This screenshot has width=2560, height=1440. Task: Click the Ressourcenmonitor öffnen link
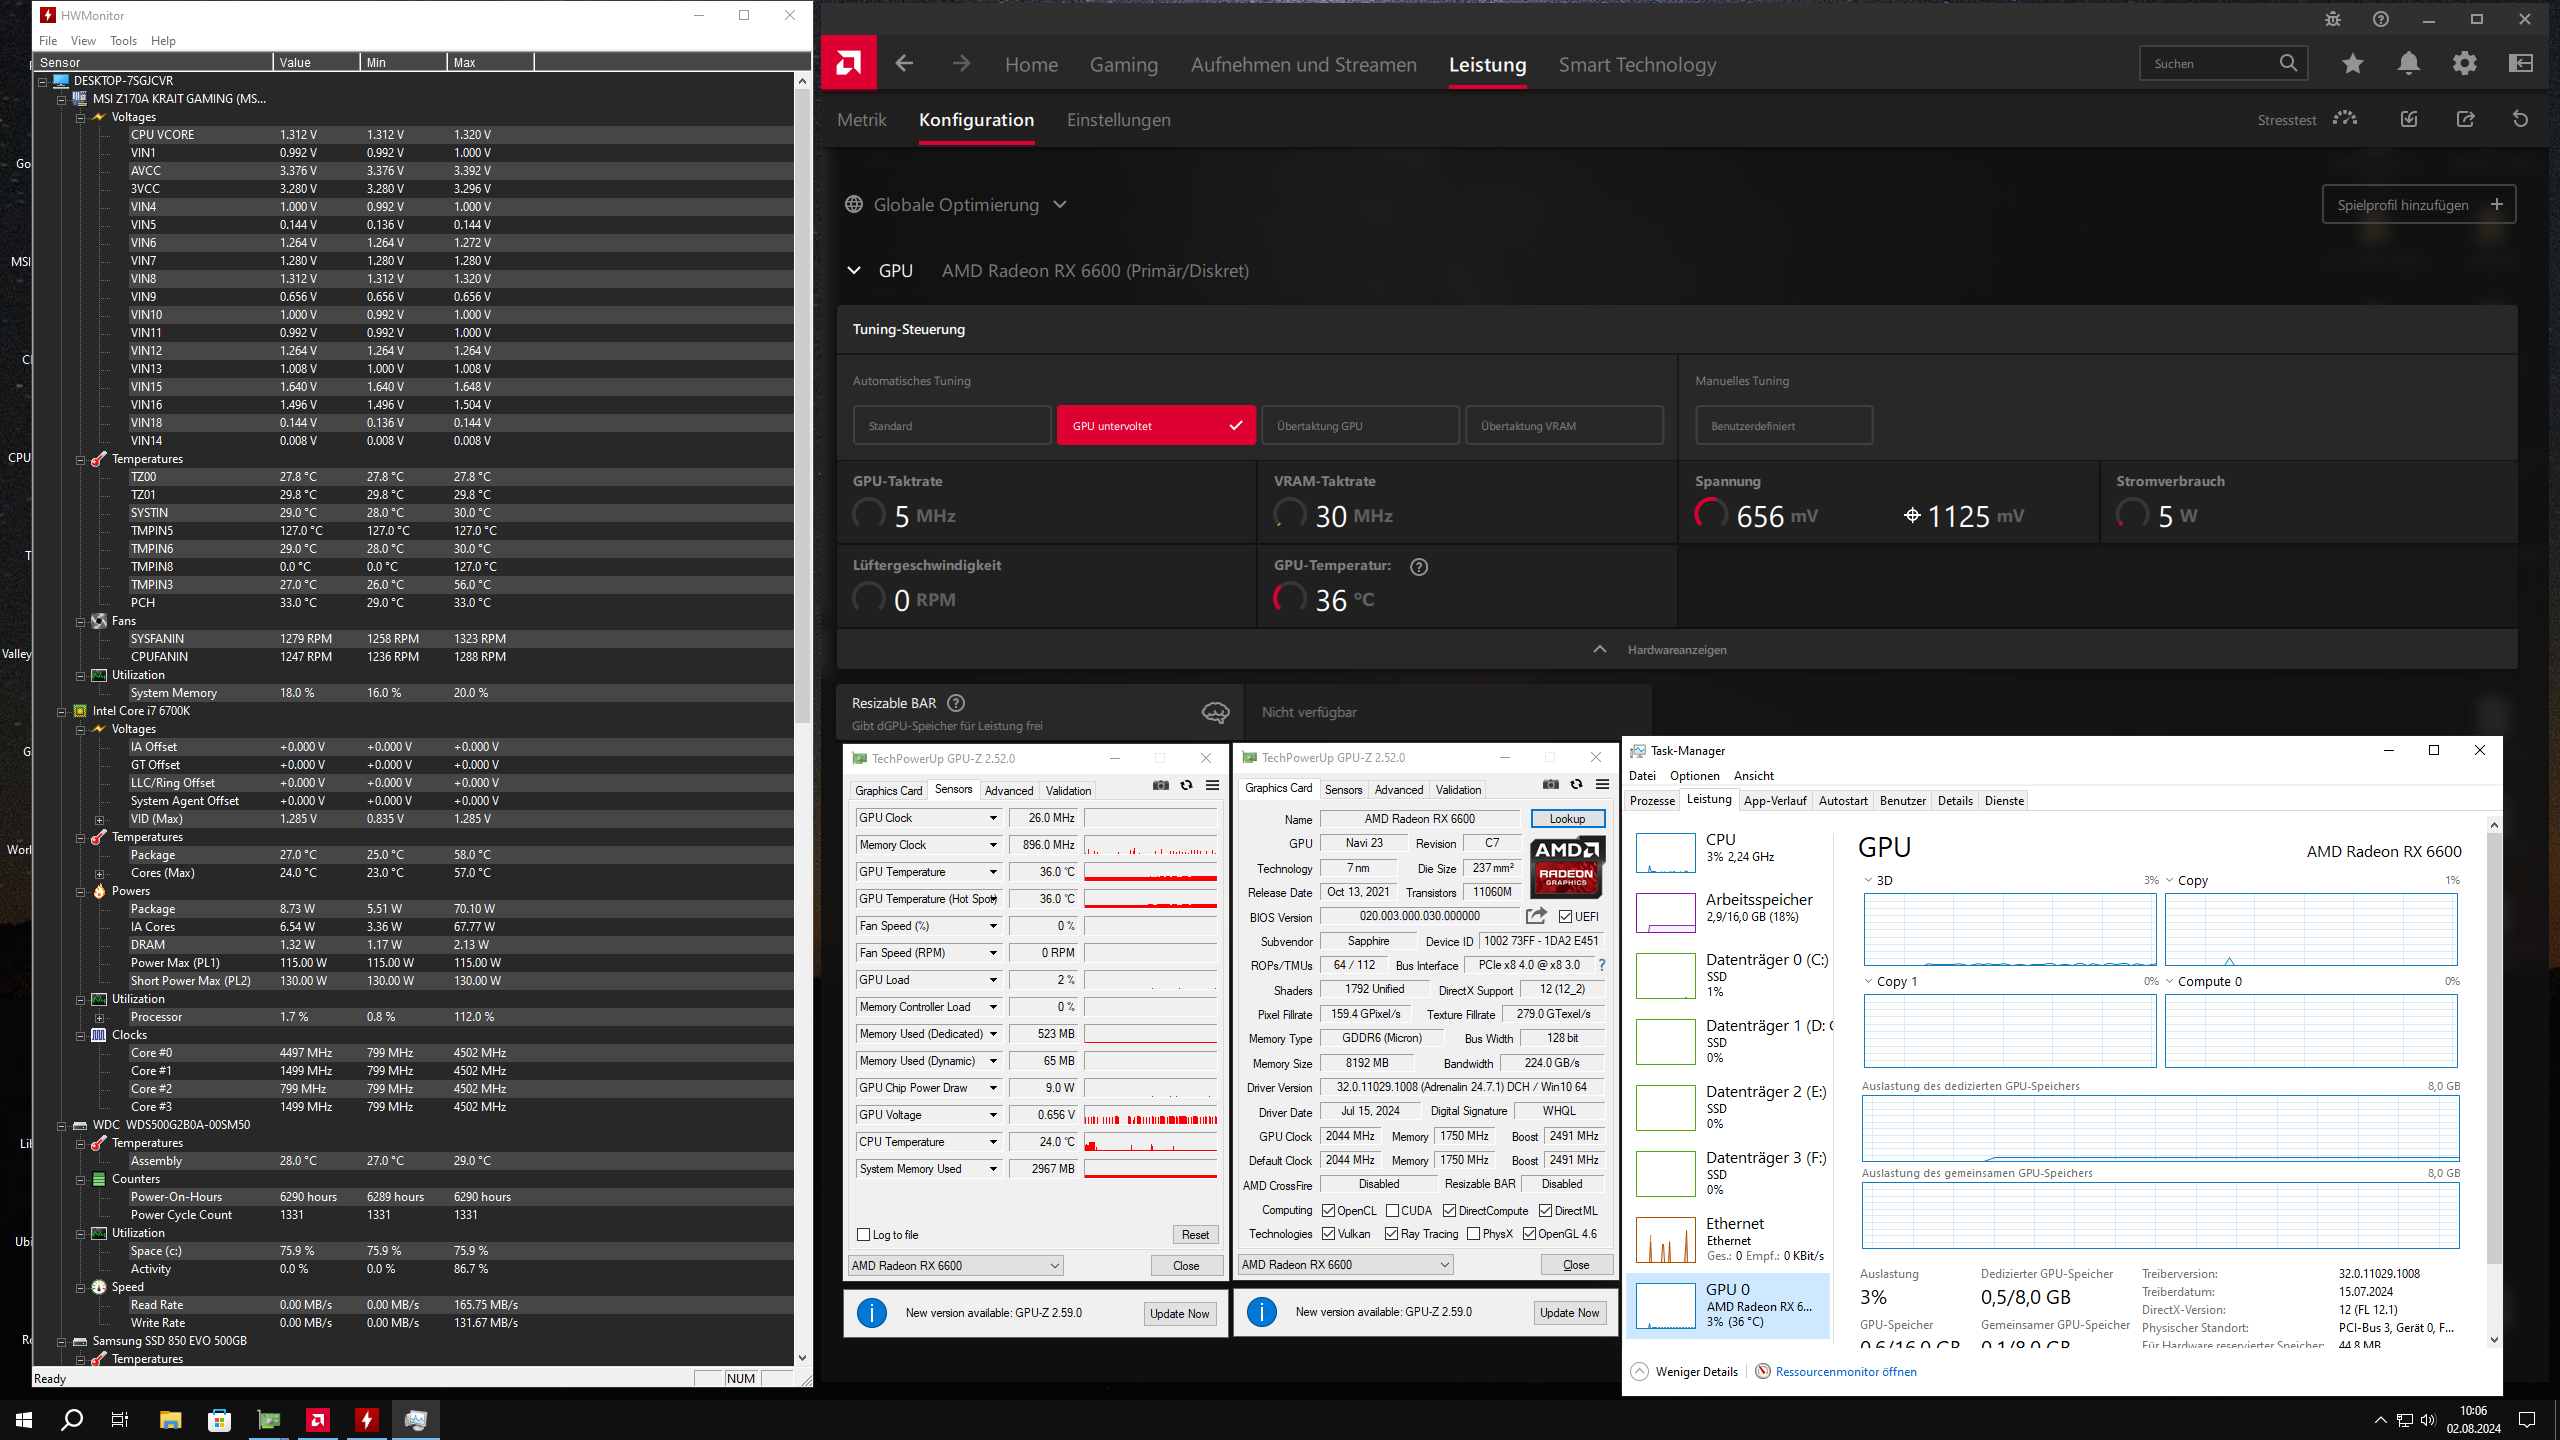tap(1845, 1372)
